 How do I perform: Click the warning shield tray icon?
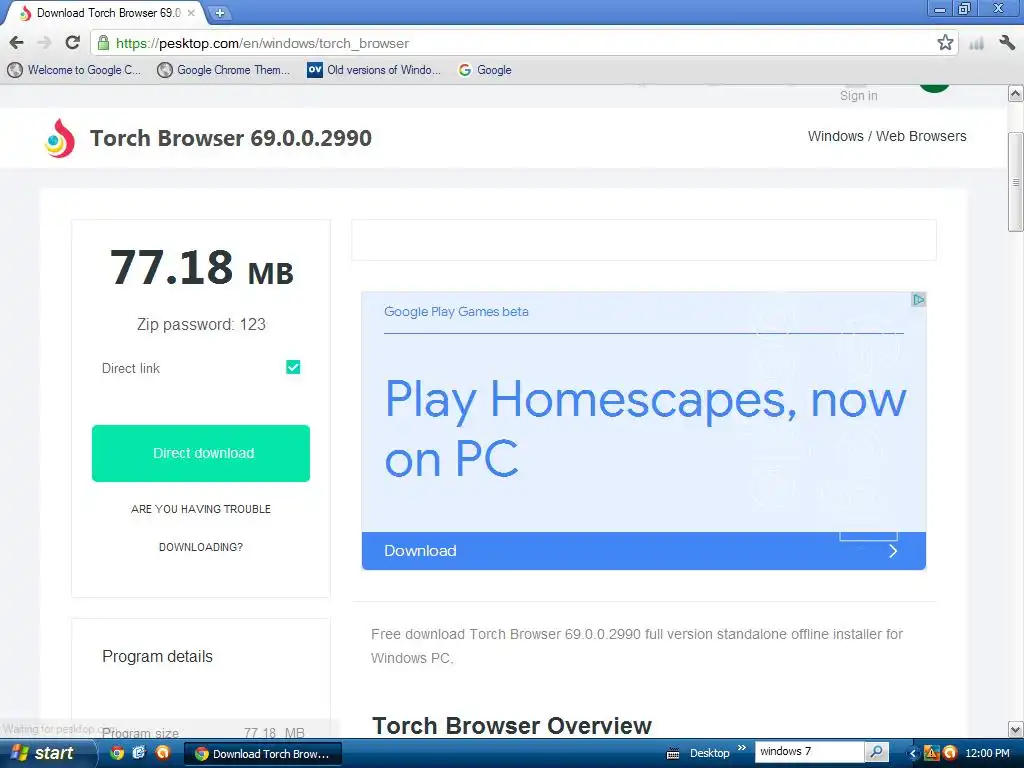931,753
